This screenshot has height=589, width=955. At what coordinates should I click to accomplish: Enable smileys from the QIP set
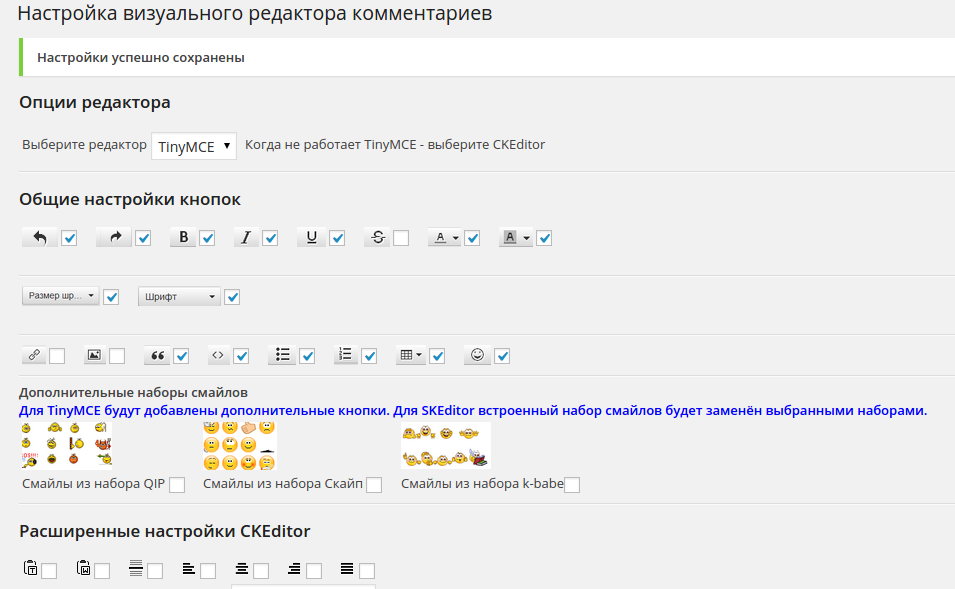[x=177, y=485]
